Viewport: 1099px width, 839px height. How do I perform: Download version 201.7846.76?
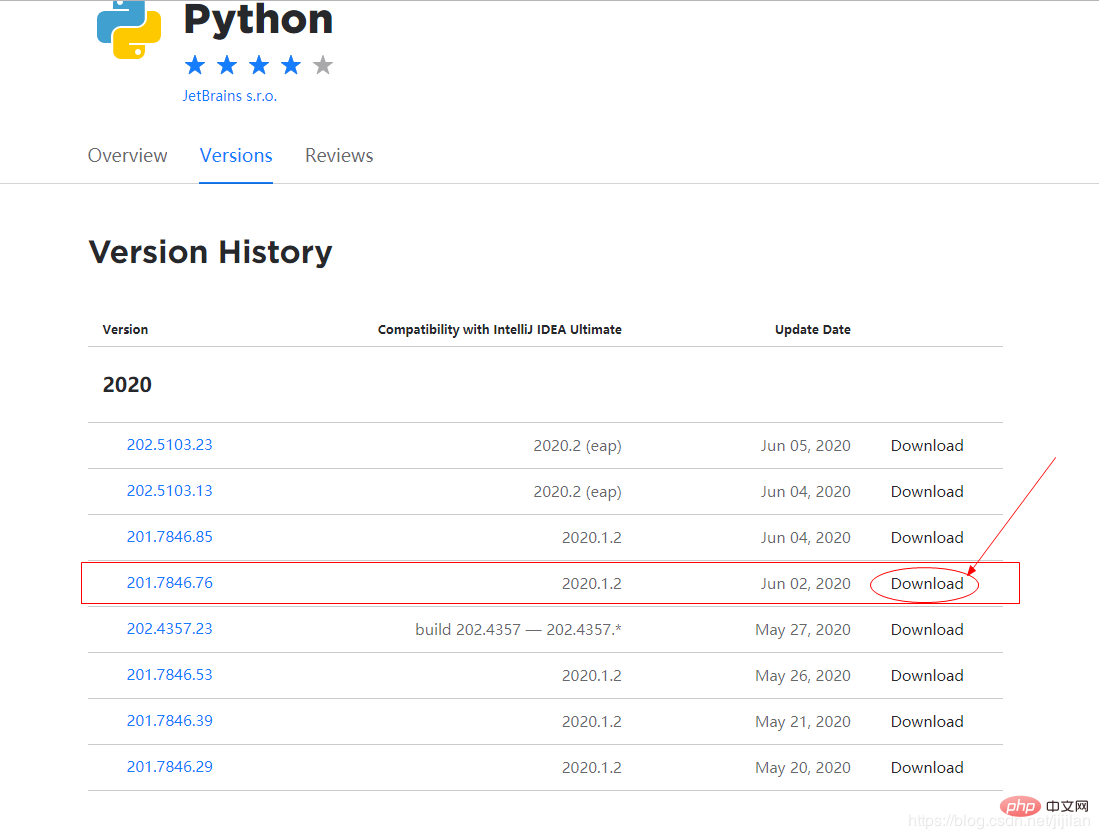[926, 583]
